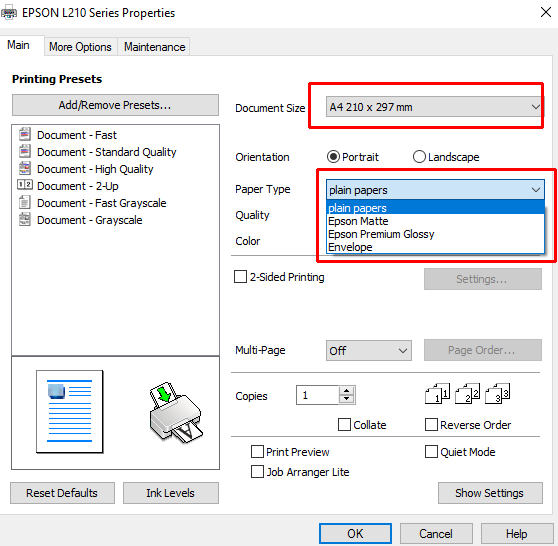This screenshot has width=558, height=546.
Task: Click the collated copies 1-1 icon
Action: 437,394
